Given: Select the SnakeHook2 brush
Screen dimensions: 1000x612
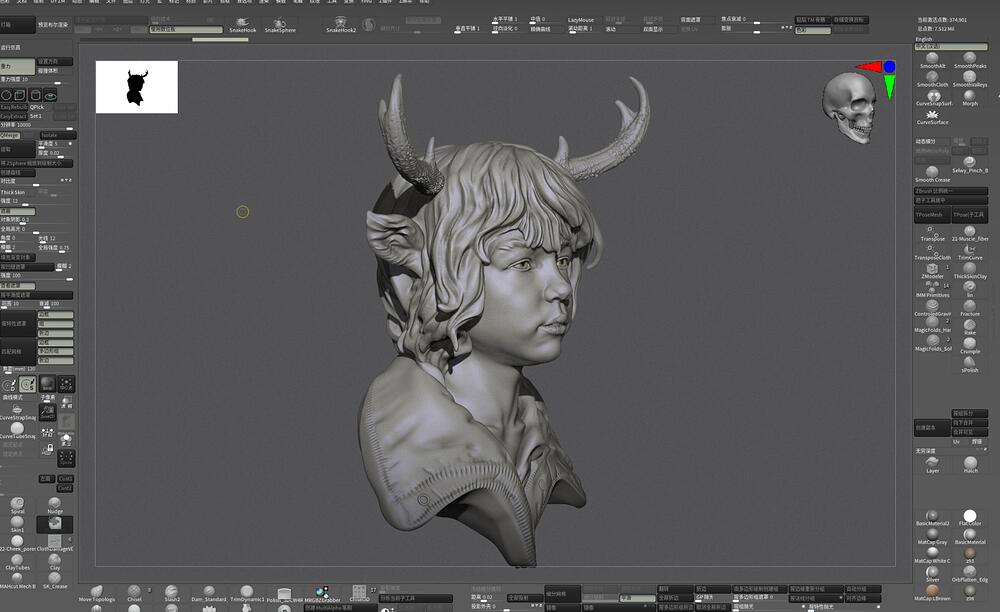Looking at the screenshot, I should point(341,26).
